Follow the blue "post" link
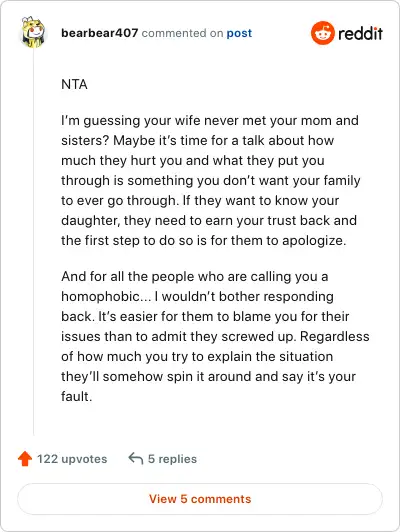The image size is (400, 532). coord(239,33)
